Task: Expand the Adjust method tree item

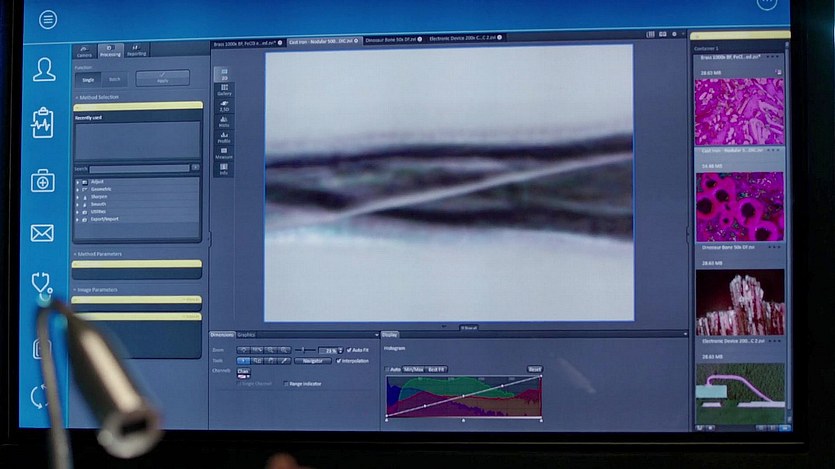Action: (x=78, y=182)
